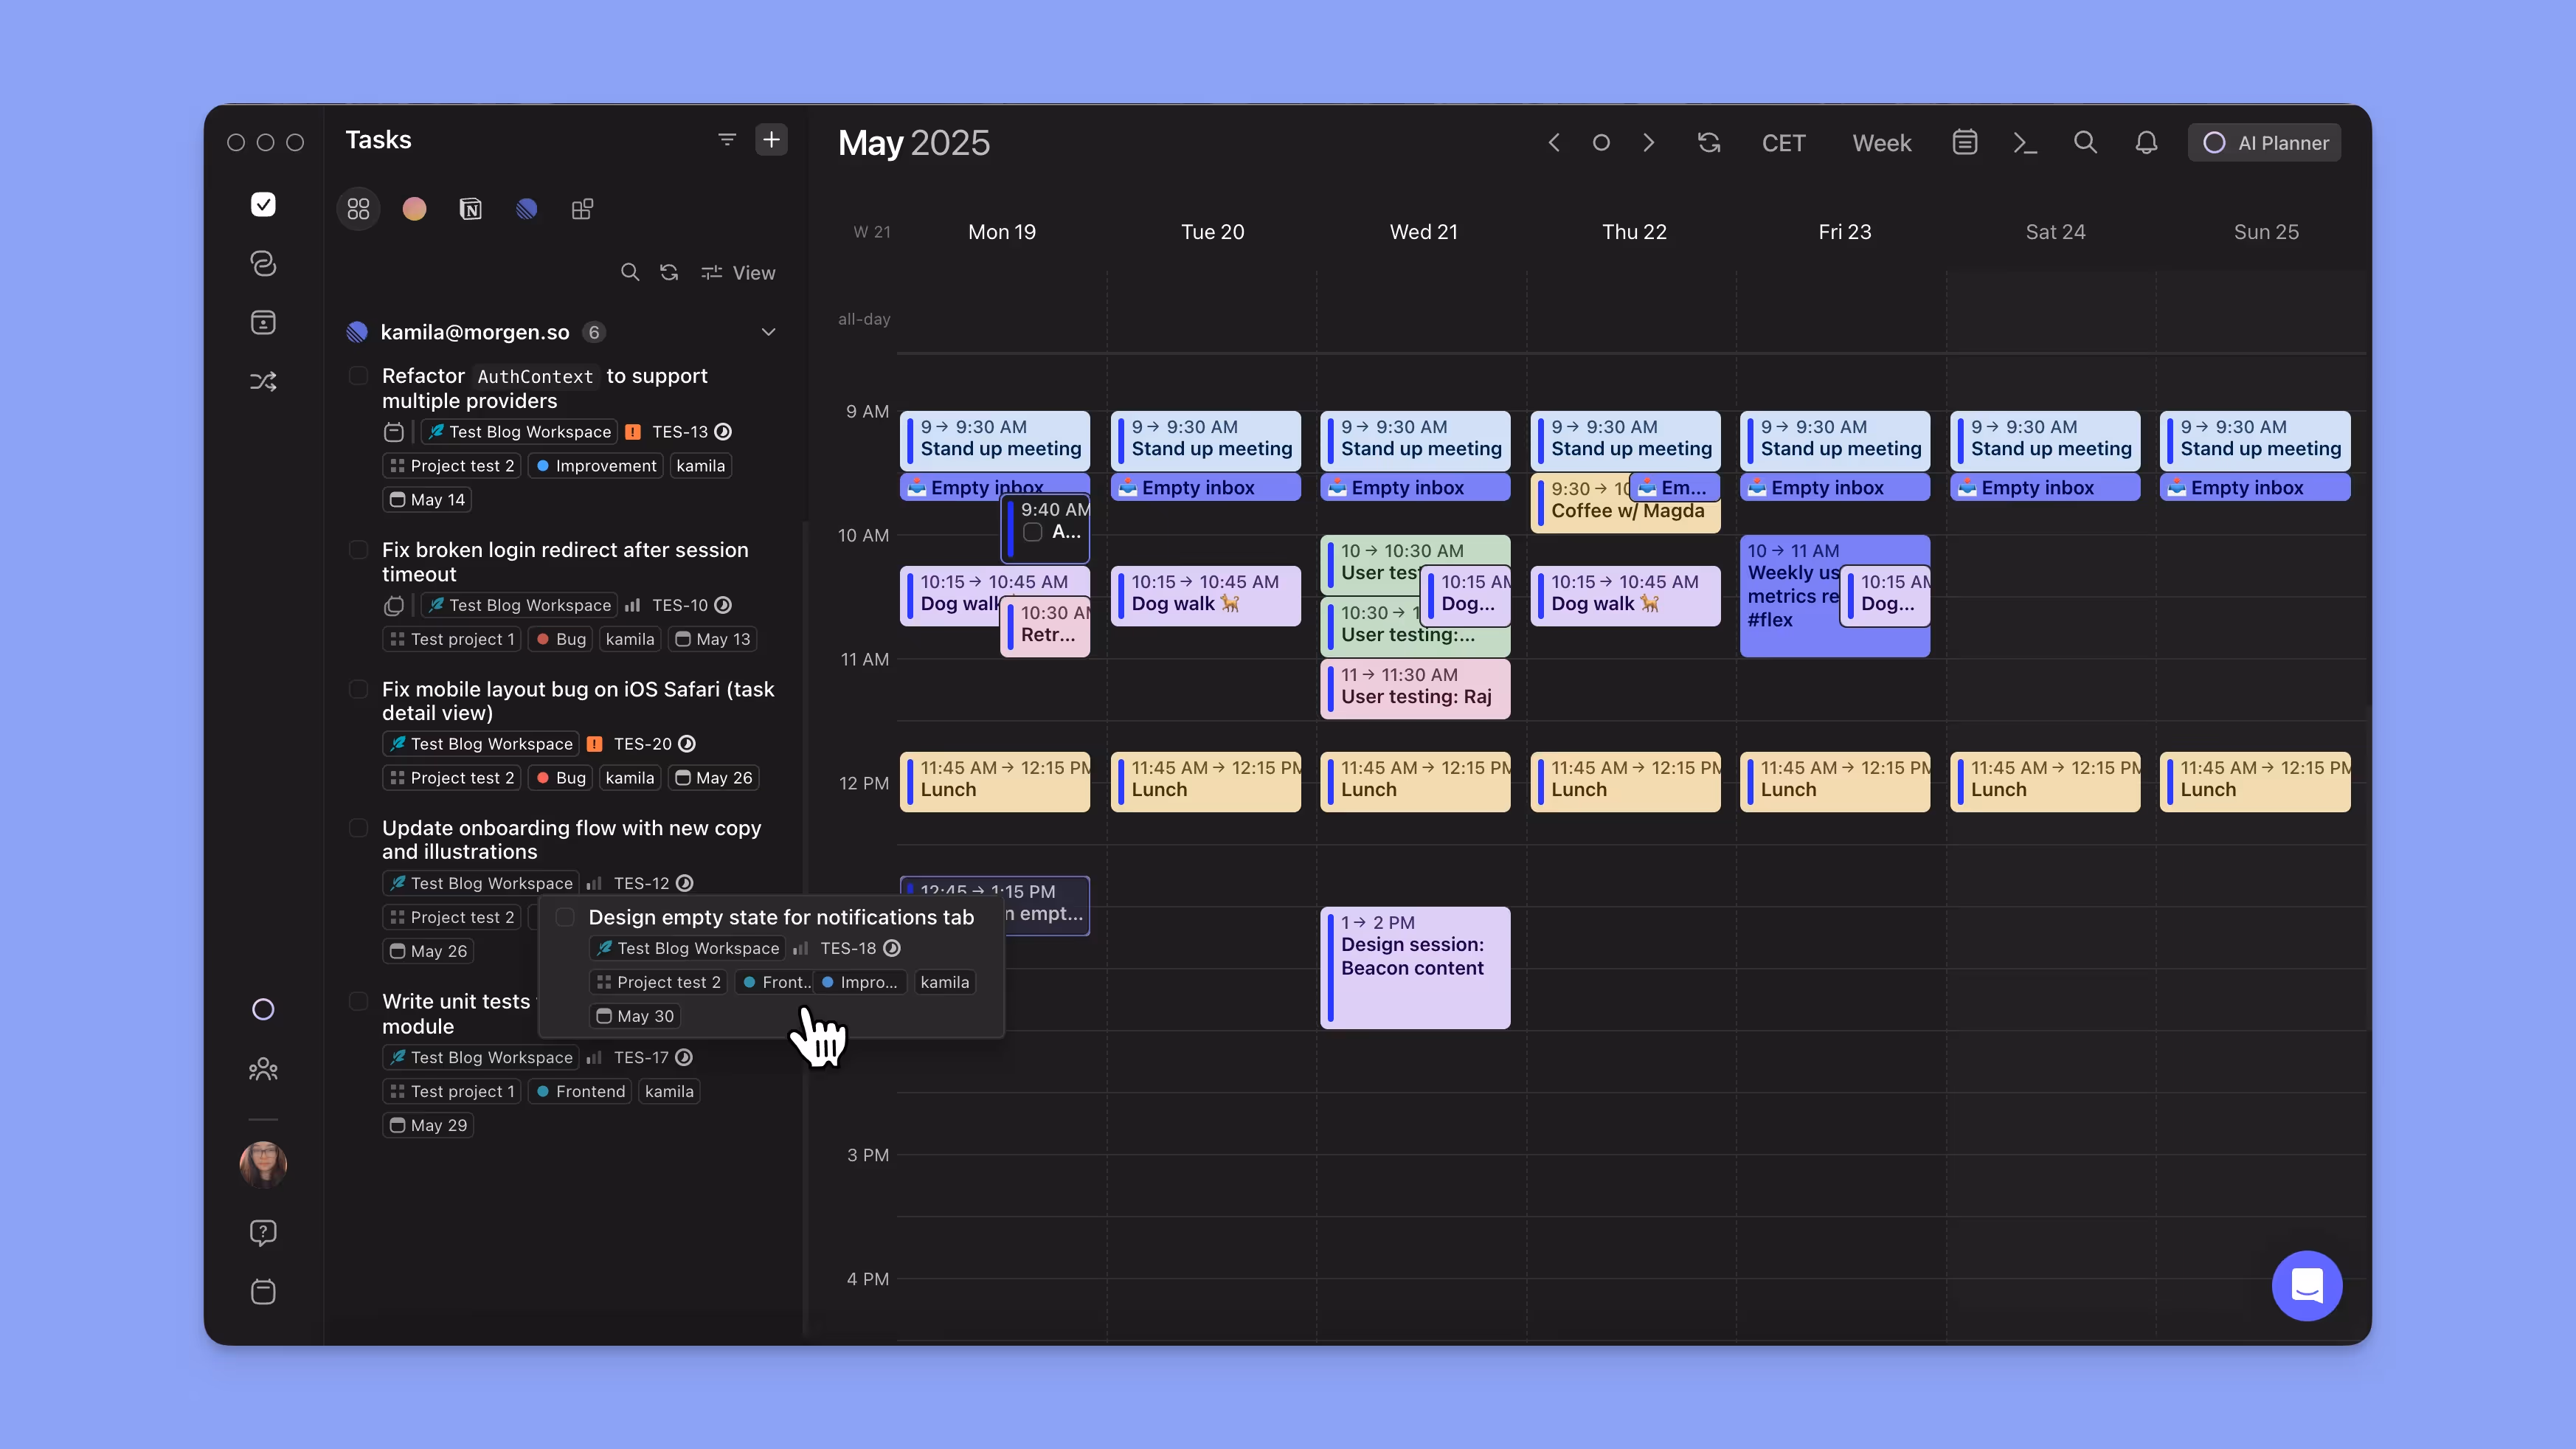Sync calendars with the refresh icon
Viewport: 2576px width, 1449px height.
(1709, 143)
